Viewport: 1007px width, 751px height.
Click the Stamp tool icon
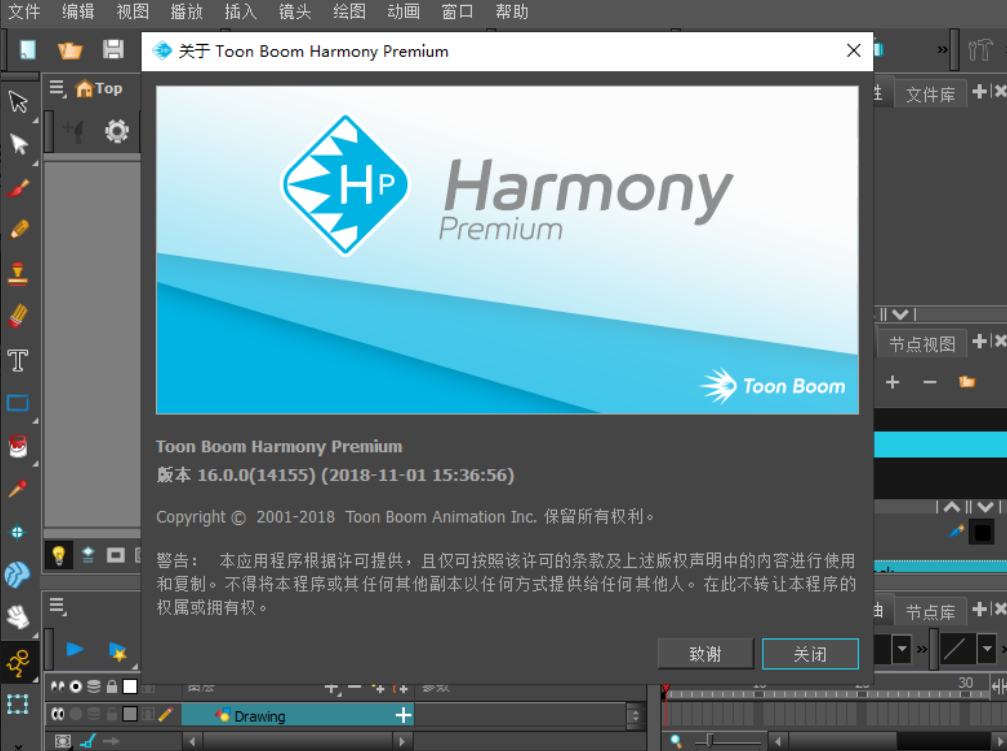(18, 273)
